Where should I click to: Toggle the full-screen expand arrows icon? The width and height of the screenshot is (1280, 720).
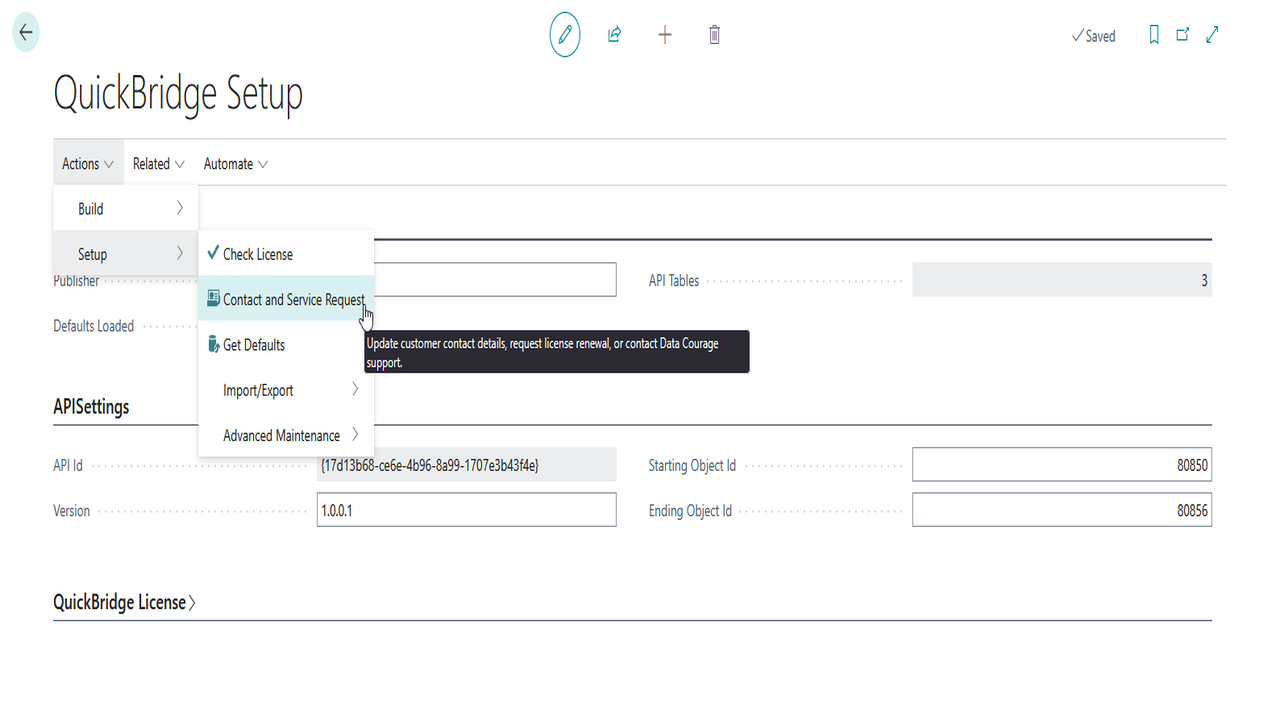pyautogui.click(x=1212, y=35)
